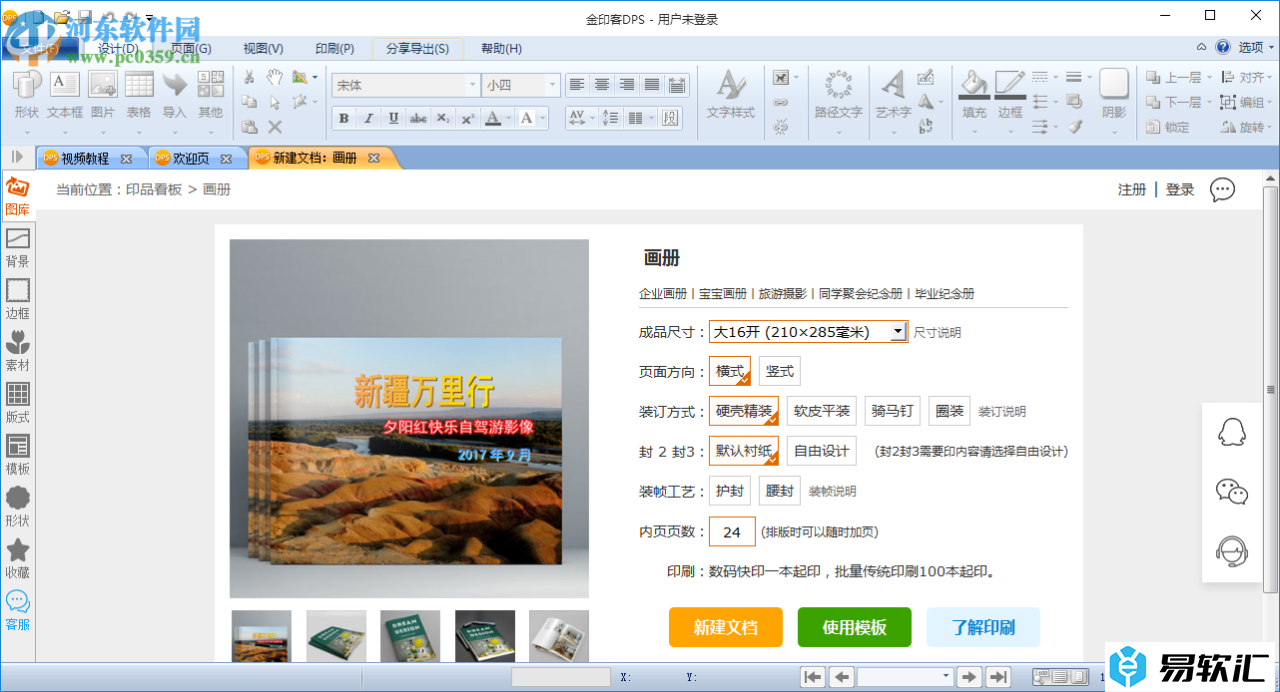The image size is (1280, 692).
Task: Expand the 下一层 send backward dropdown
Action: point(1210,102)
